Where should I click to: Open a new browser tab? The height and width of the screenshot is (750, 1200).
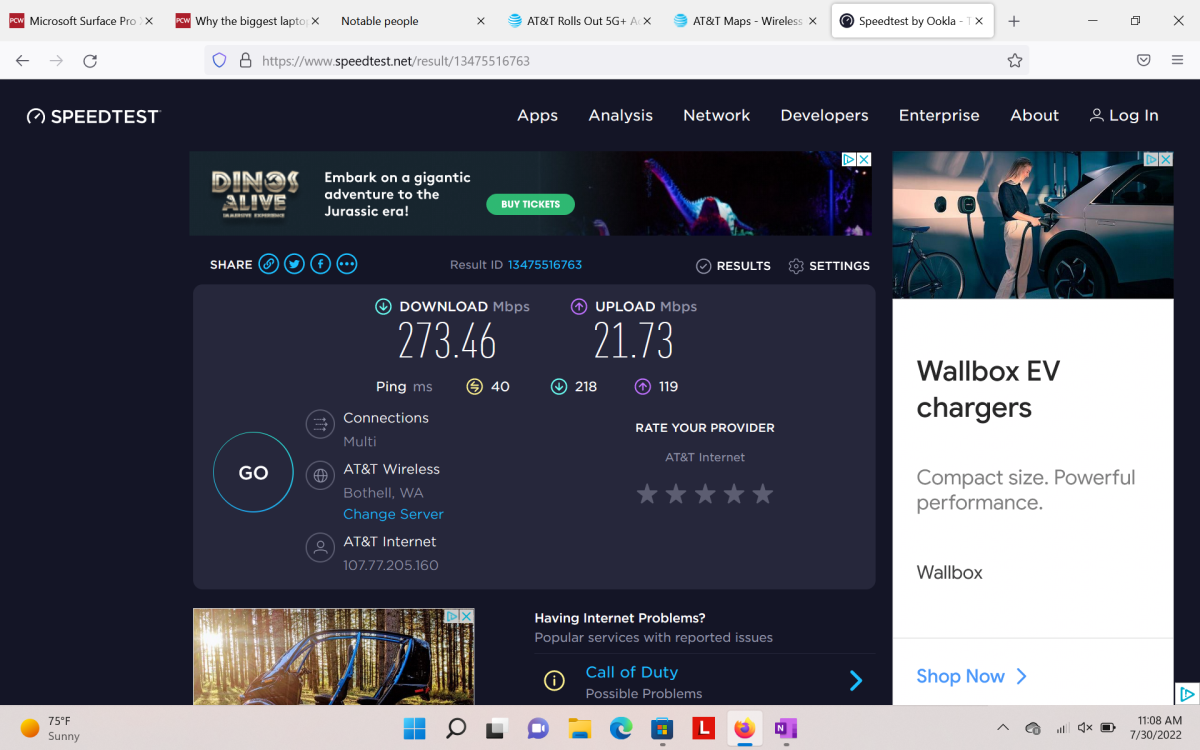[x=1014, y=21]
